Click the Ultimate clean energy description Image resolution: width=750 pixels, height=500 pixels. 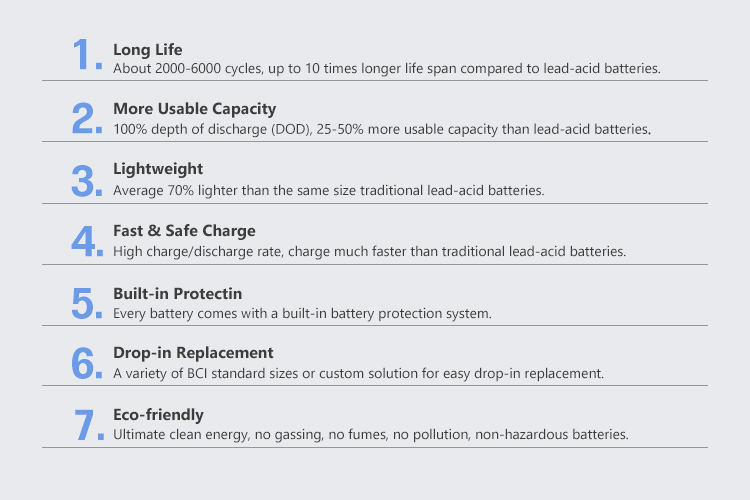(x=371, y=434)
